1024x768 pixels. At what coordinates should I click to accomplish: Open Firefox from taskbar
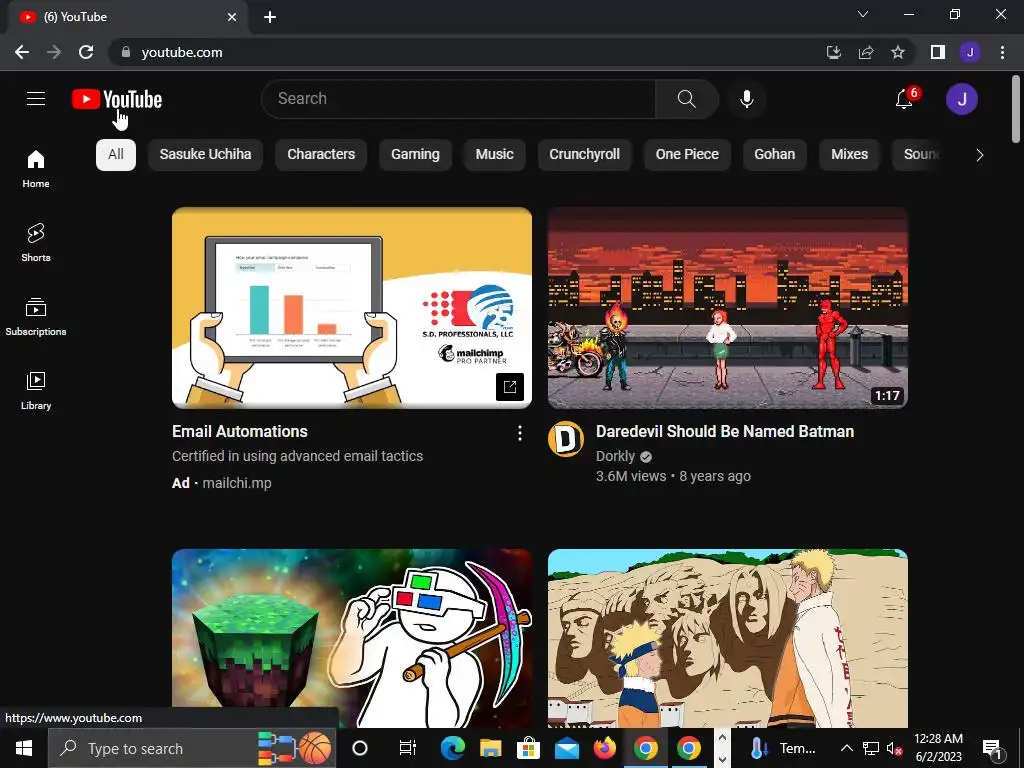coord(605,748)
